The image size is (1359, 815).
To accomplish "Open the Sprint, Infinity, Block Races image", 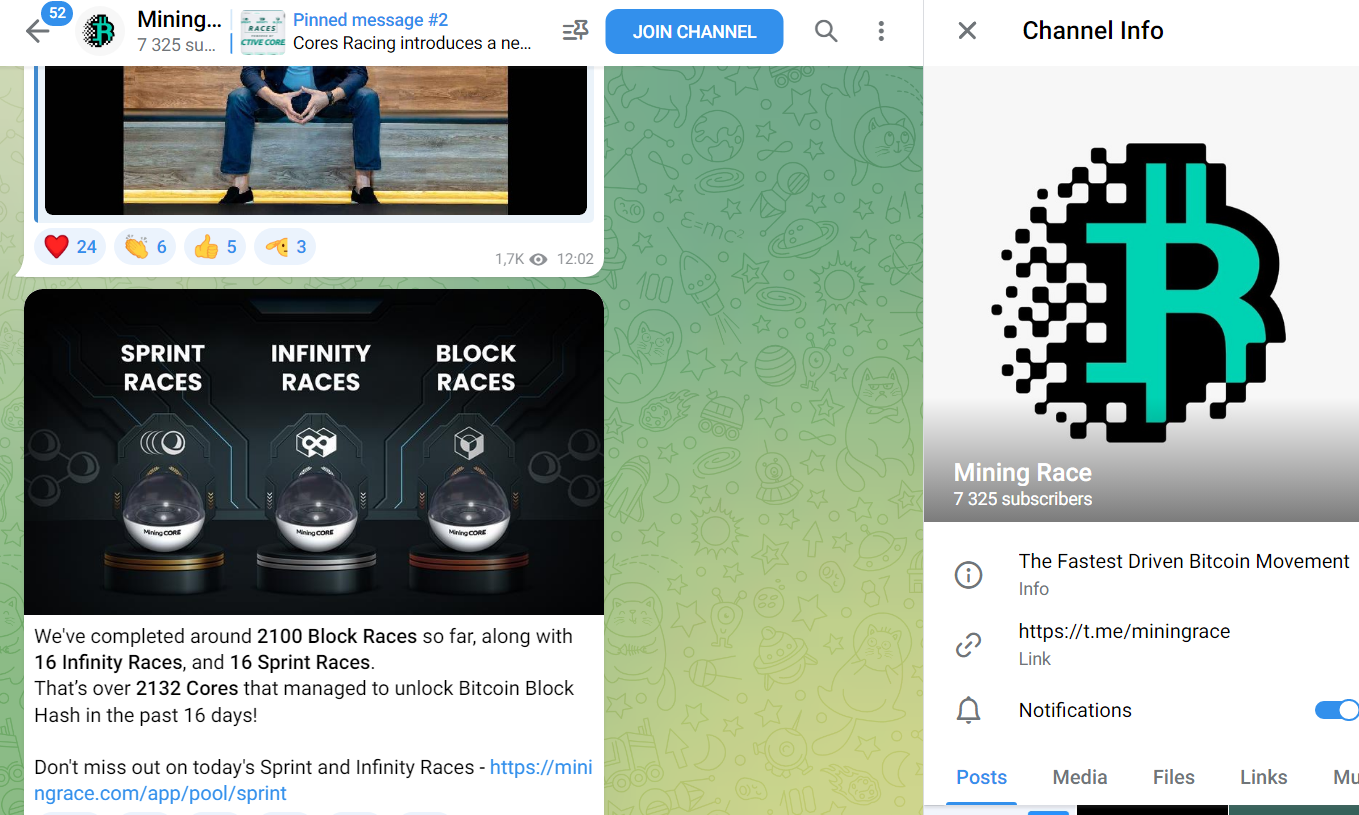I will pyautogui.click(x=314, y=452).
